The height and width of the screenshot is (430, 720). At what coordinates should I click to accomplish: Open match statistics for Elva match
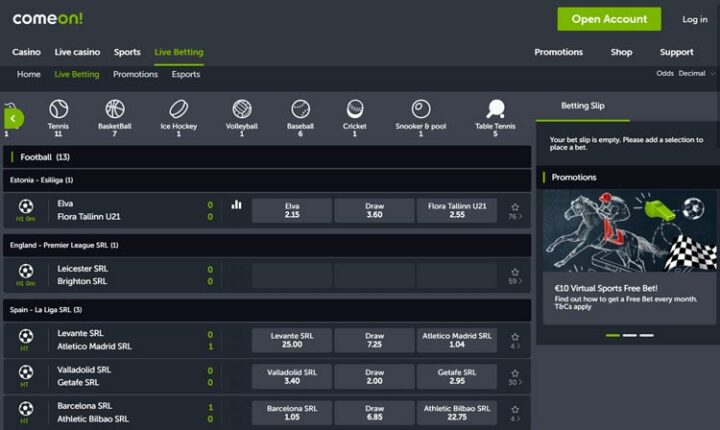(x=236, y=205)
